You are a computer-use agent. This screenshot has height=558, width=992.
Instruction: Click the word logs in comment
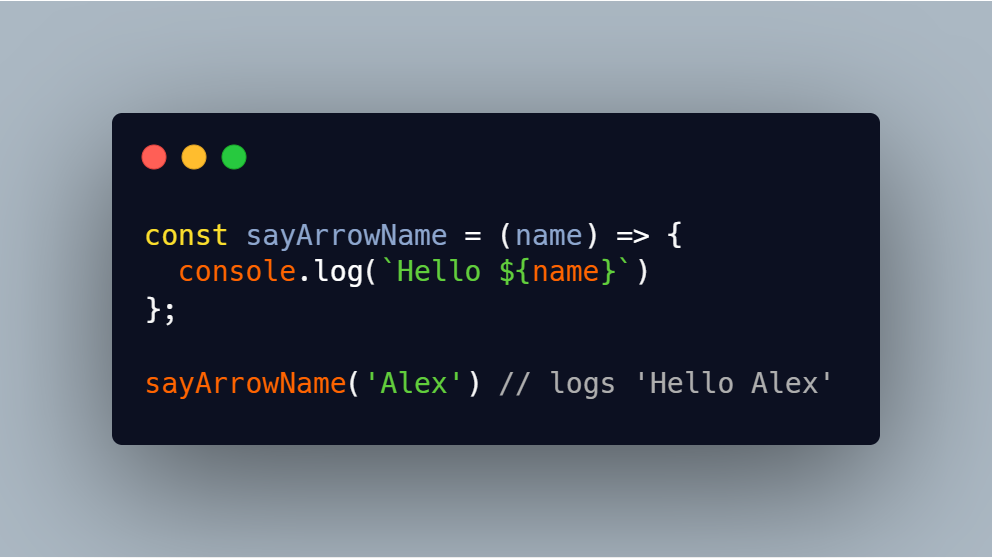point(583,384)
